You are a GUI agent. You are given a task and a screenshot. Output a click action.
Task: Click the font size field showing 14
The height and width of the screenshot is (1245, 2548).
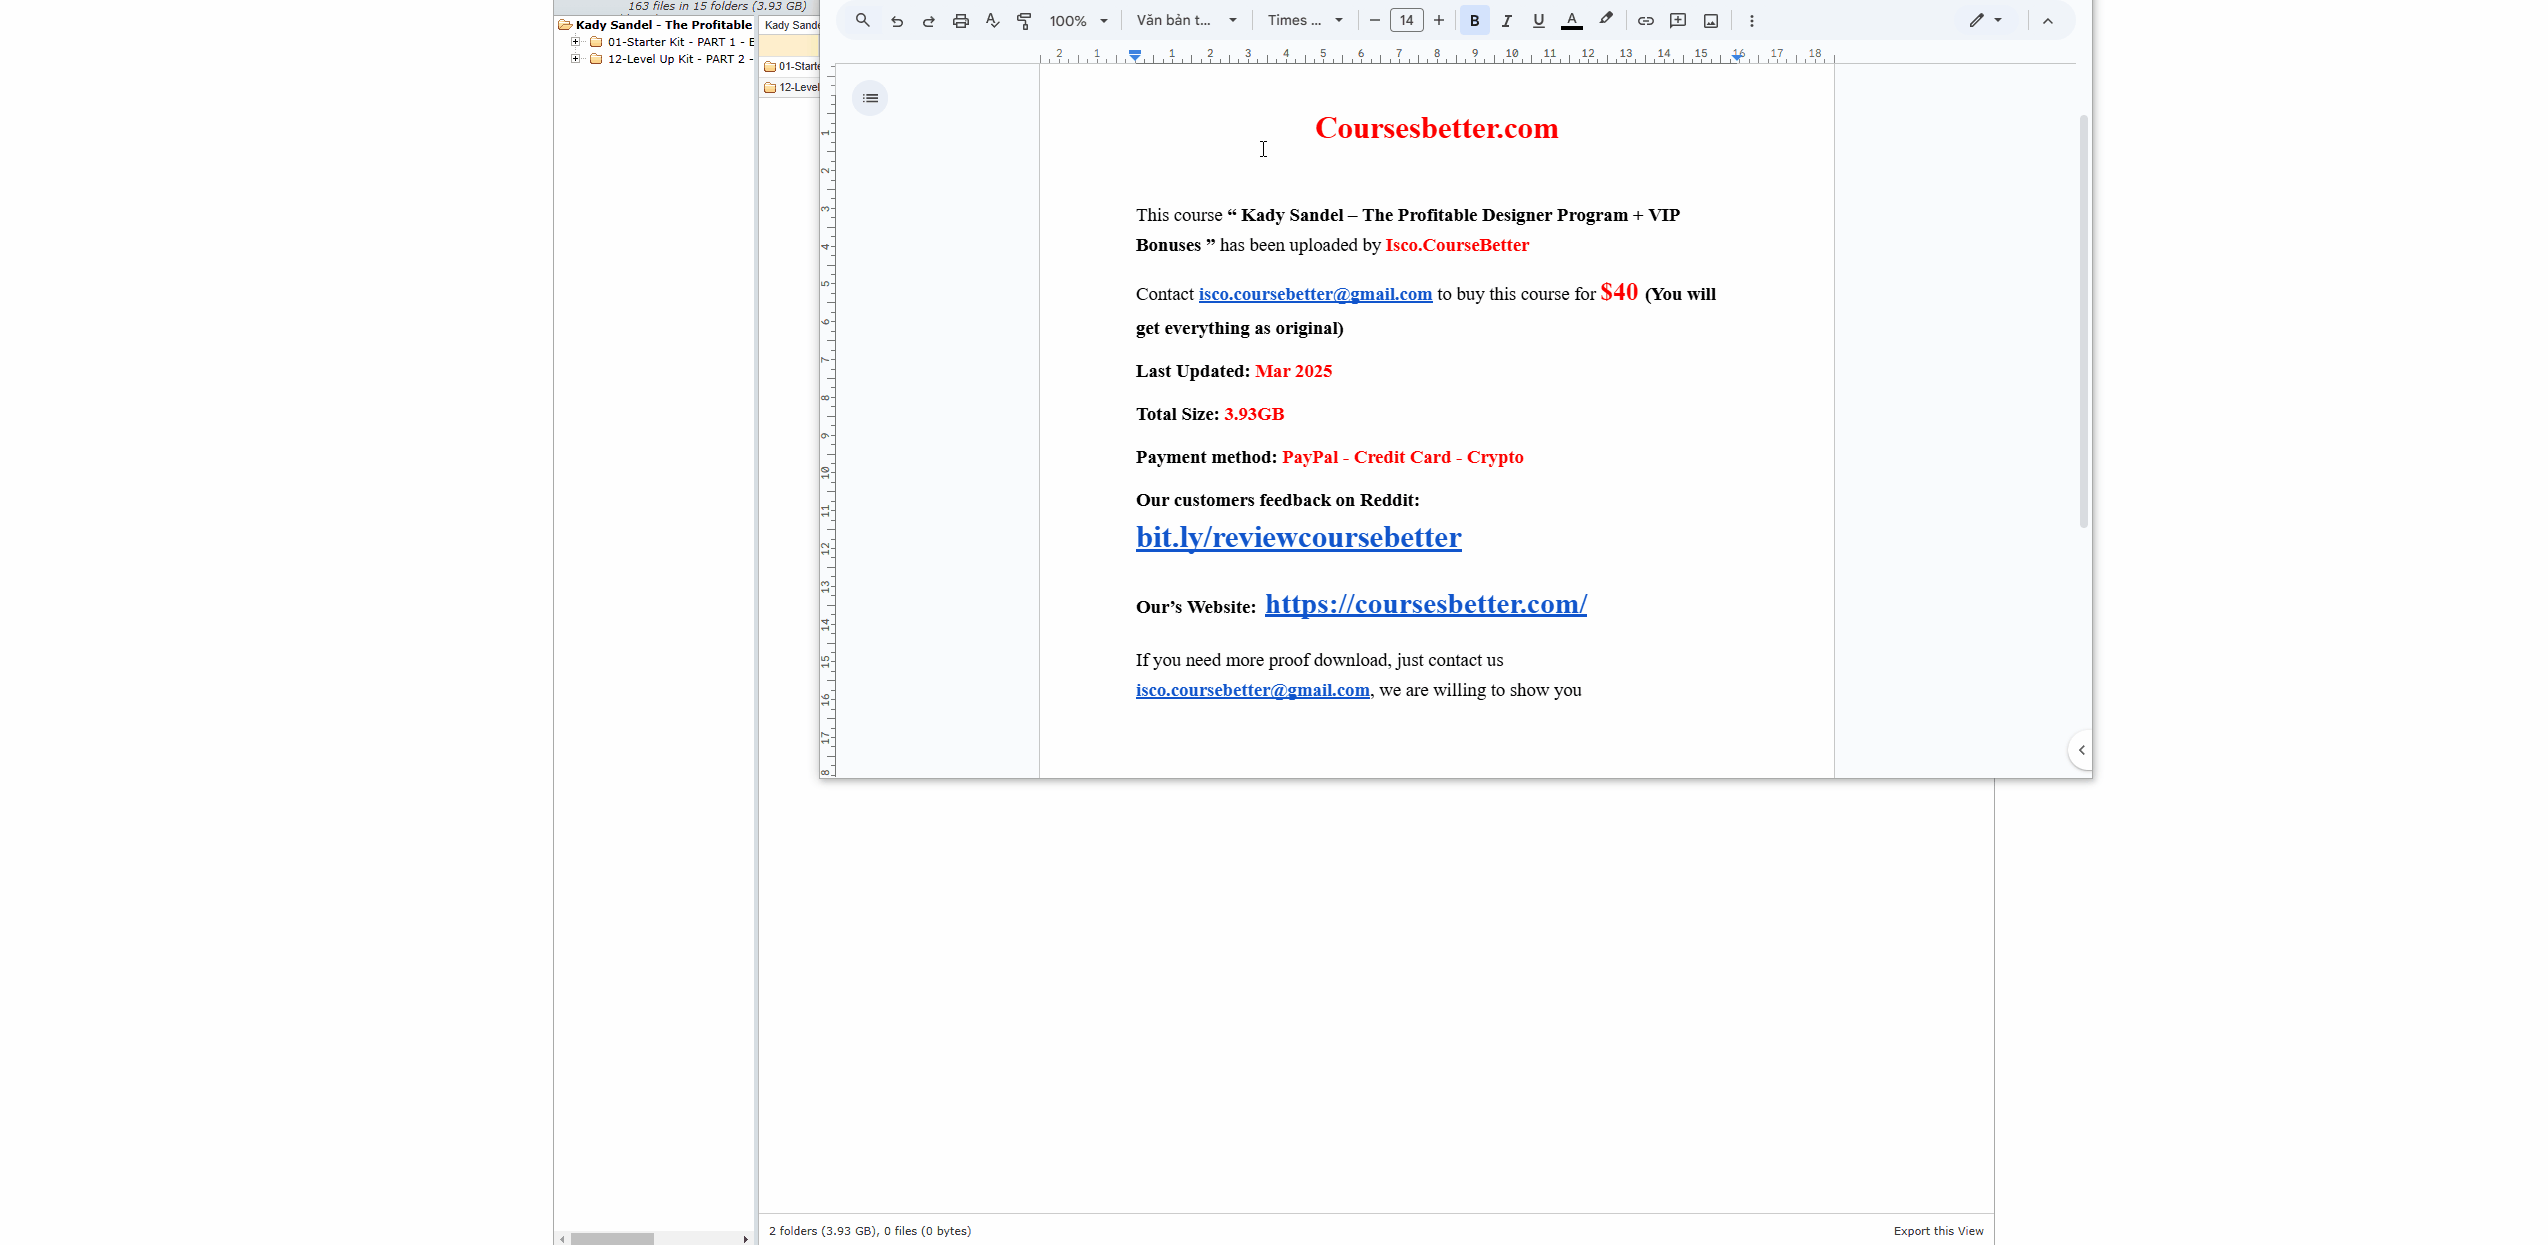[x=1406, y=20]
